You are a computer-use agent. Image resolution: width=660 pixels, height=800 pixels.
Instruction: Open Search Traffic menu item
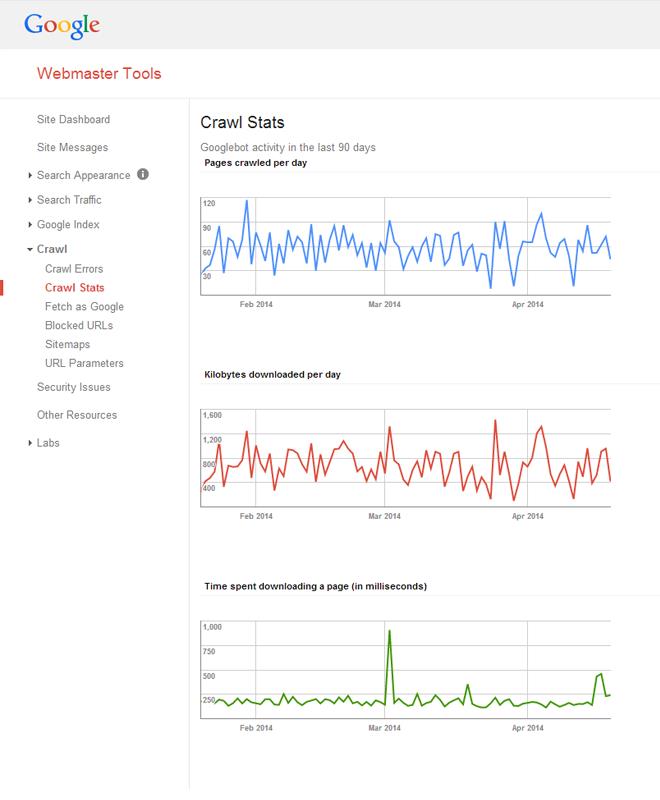tap(69, 200)
